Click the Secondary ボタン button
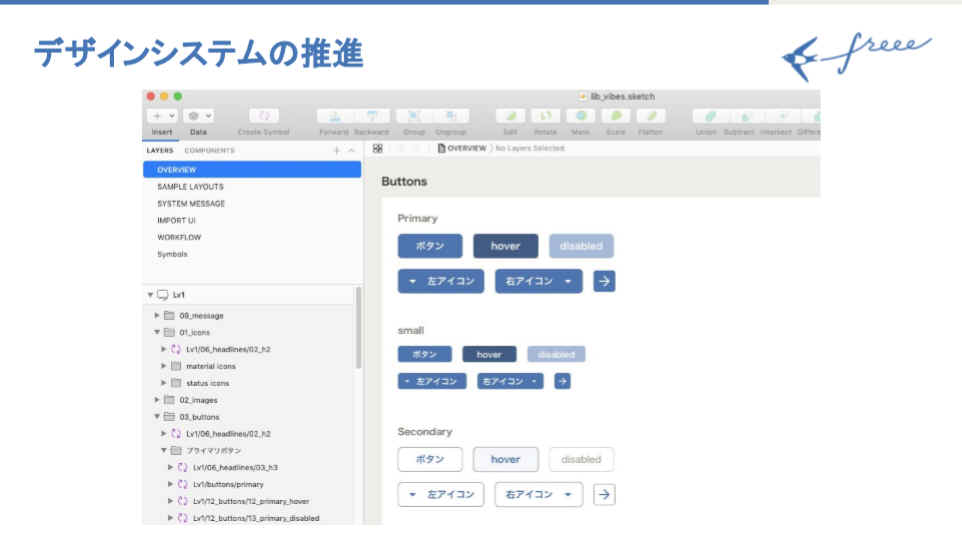Screen dimensions: 962x539 pos(430,460)
